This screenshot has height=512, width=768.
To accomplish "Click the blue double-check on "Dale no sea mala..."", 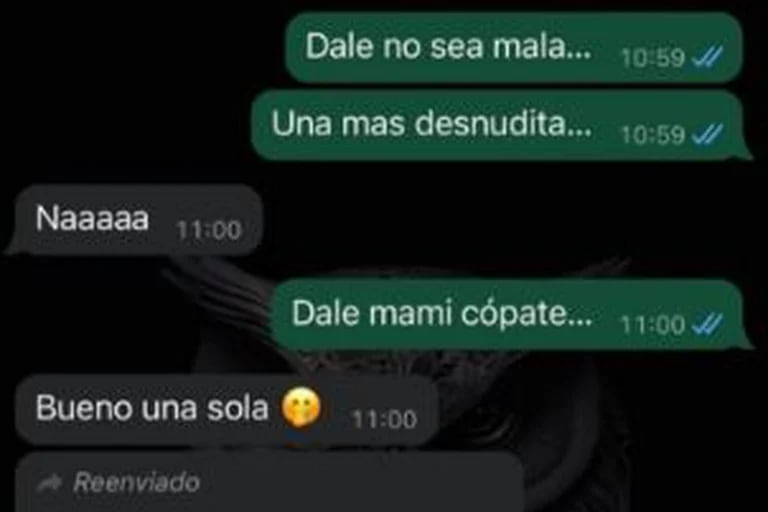I will [708, 57].
